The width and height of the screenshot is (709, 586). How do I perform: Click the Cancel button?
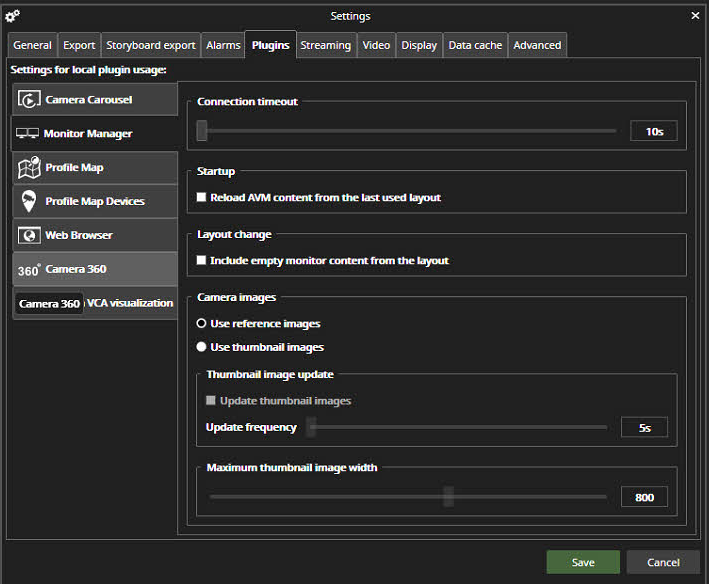pos(663,563)
